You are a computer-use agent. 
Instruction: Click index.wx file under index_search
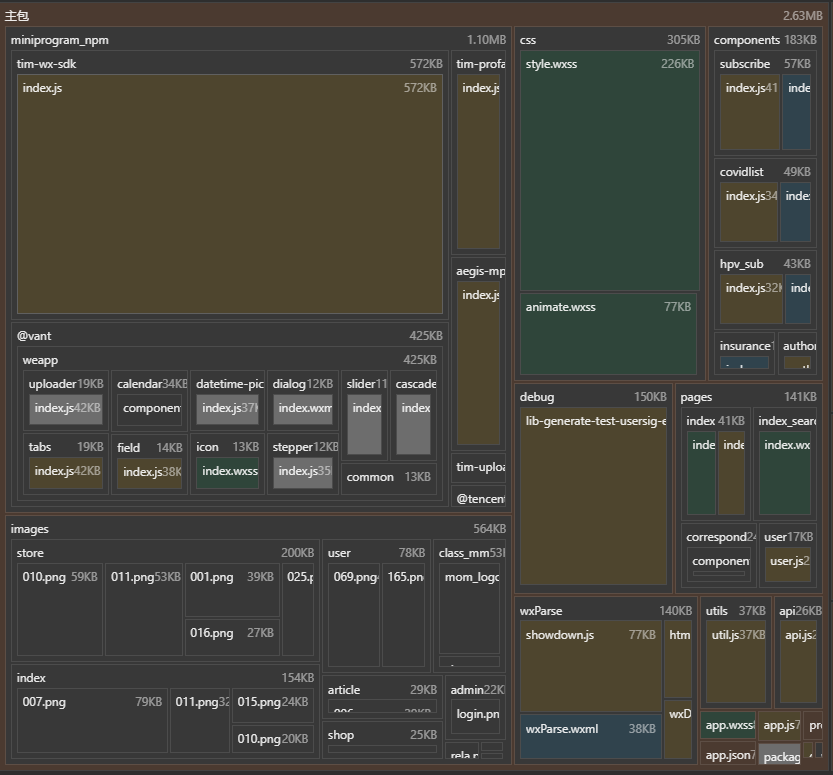pos(785,473)
